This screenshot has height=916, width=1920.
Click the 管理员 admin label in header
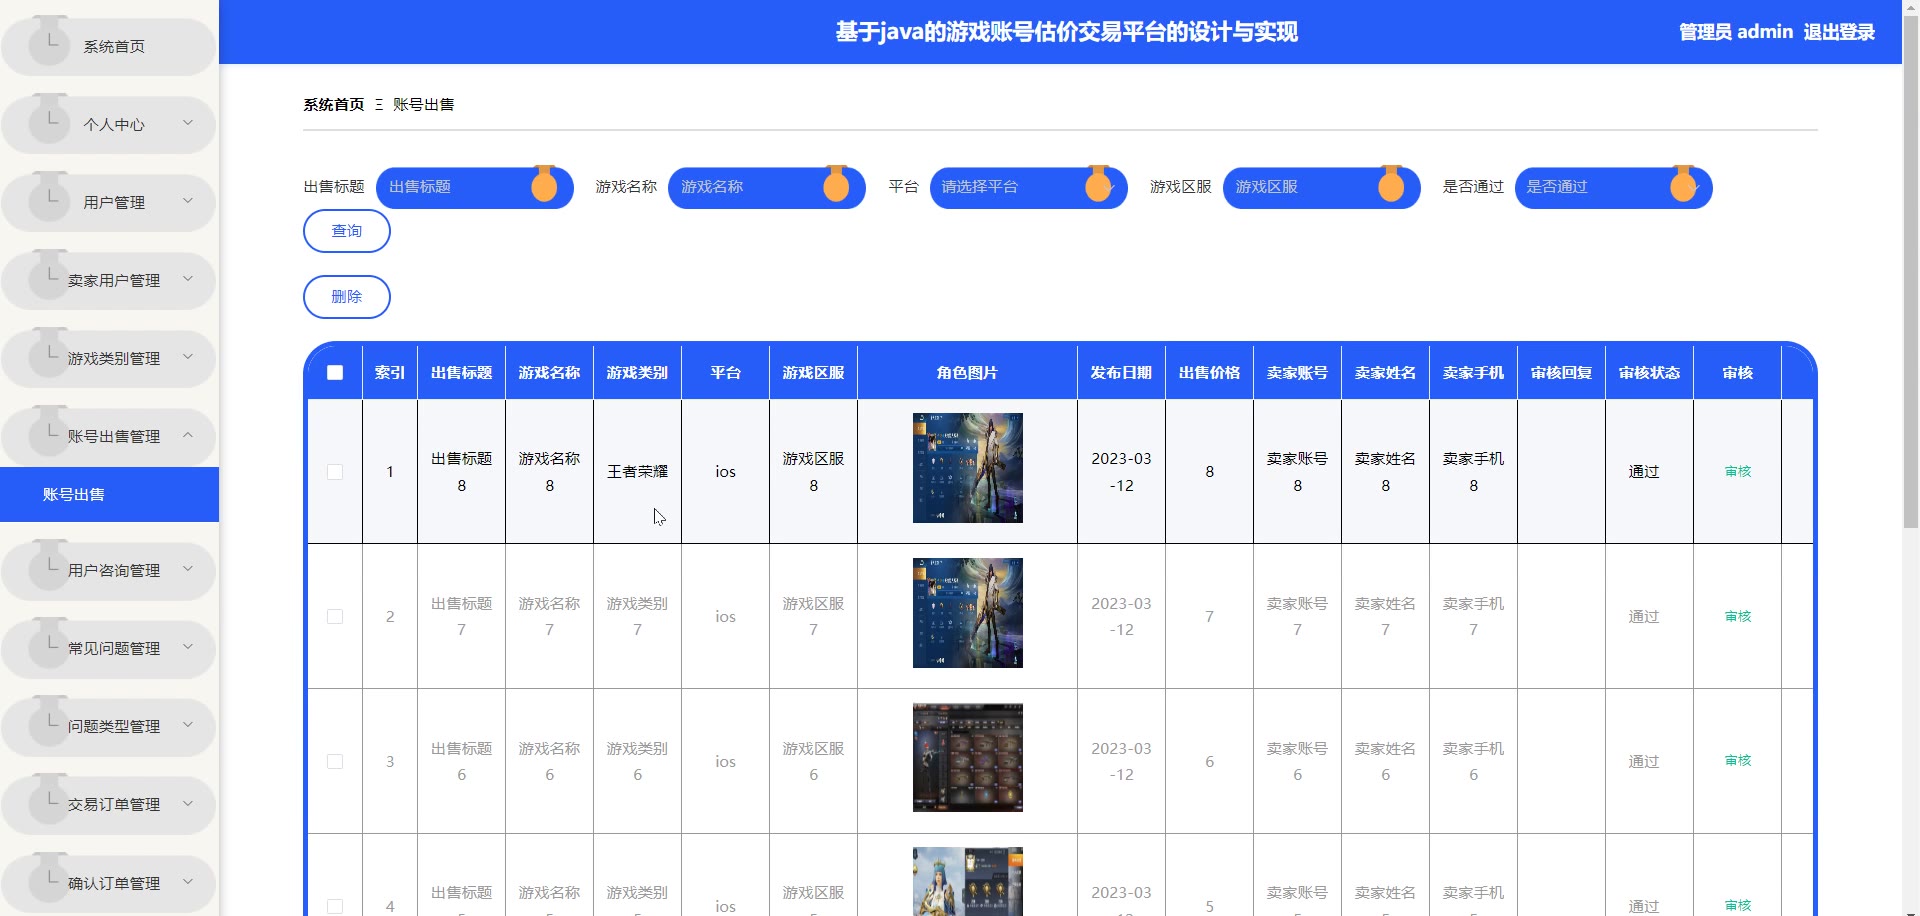coord(1736,32)
